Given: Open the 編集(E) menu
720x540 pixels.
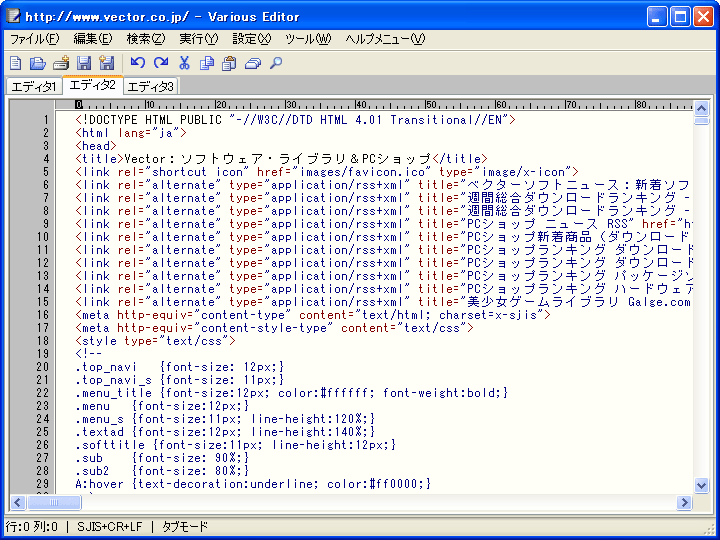Looking at the screenshot, I should (x=93, y=39).
